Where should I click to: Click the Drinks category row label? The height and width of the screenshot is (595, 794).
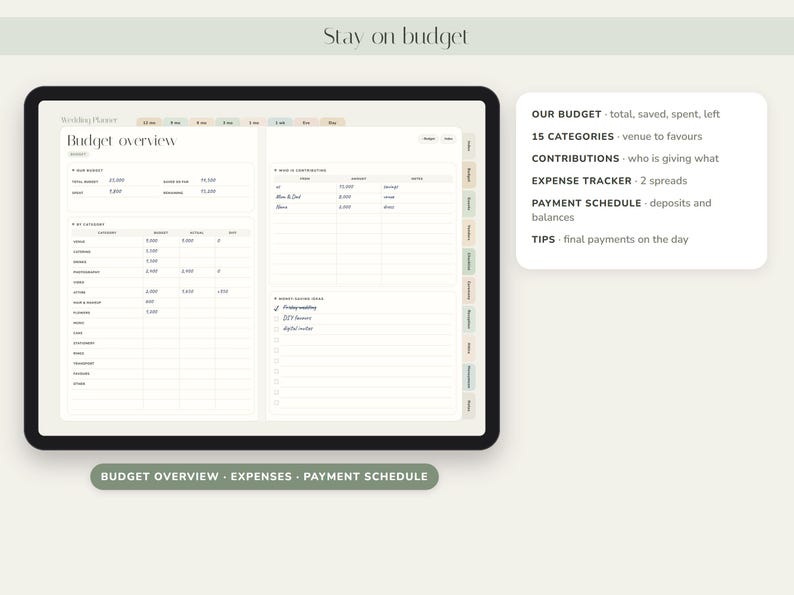[80, 262]
